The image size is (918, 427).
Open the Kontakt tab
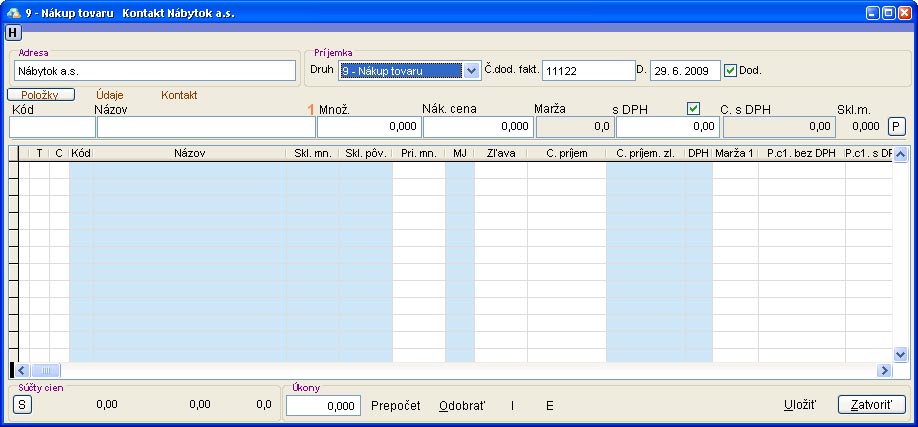coord(179,95)
